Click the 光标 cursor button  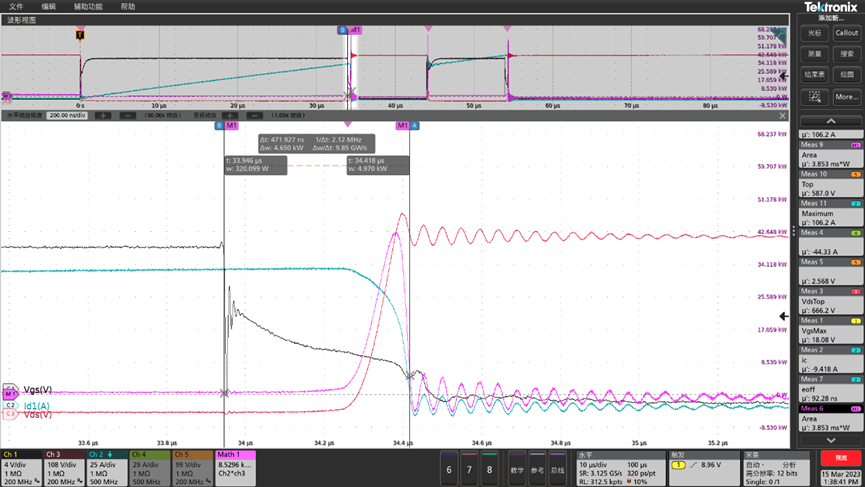815,33
